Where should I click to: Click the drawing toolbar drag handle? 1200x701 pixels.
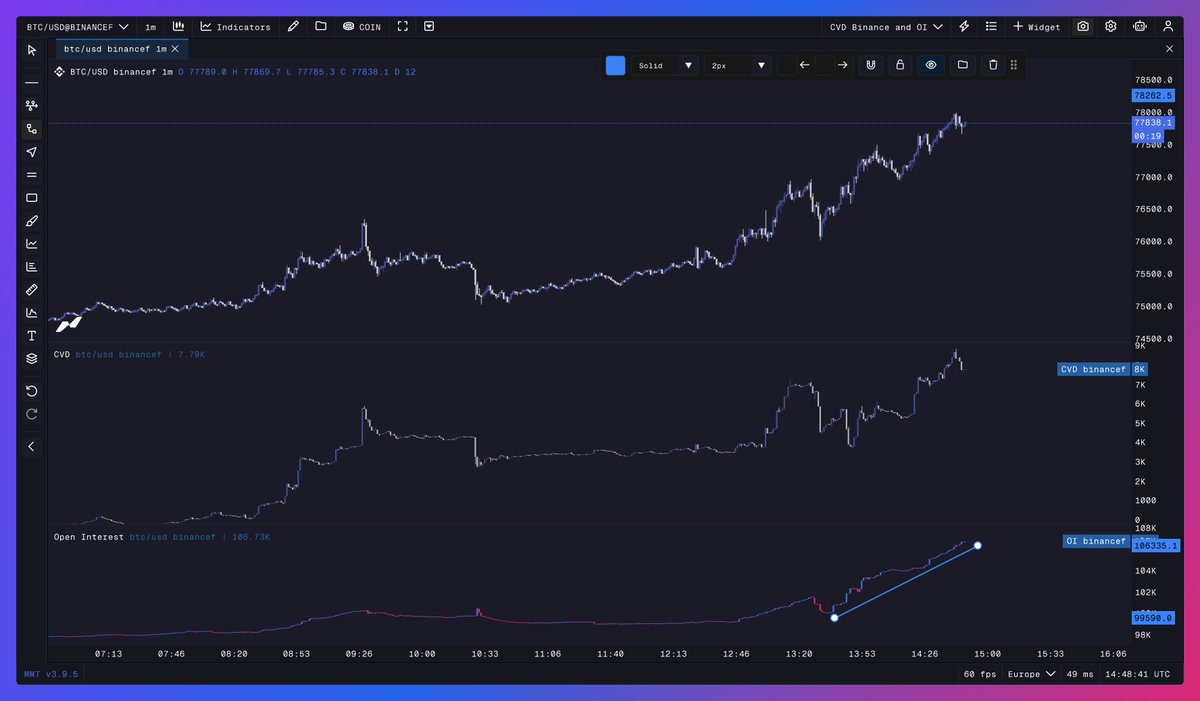(1014, 65)
